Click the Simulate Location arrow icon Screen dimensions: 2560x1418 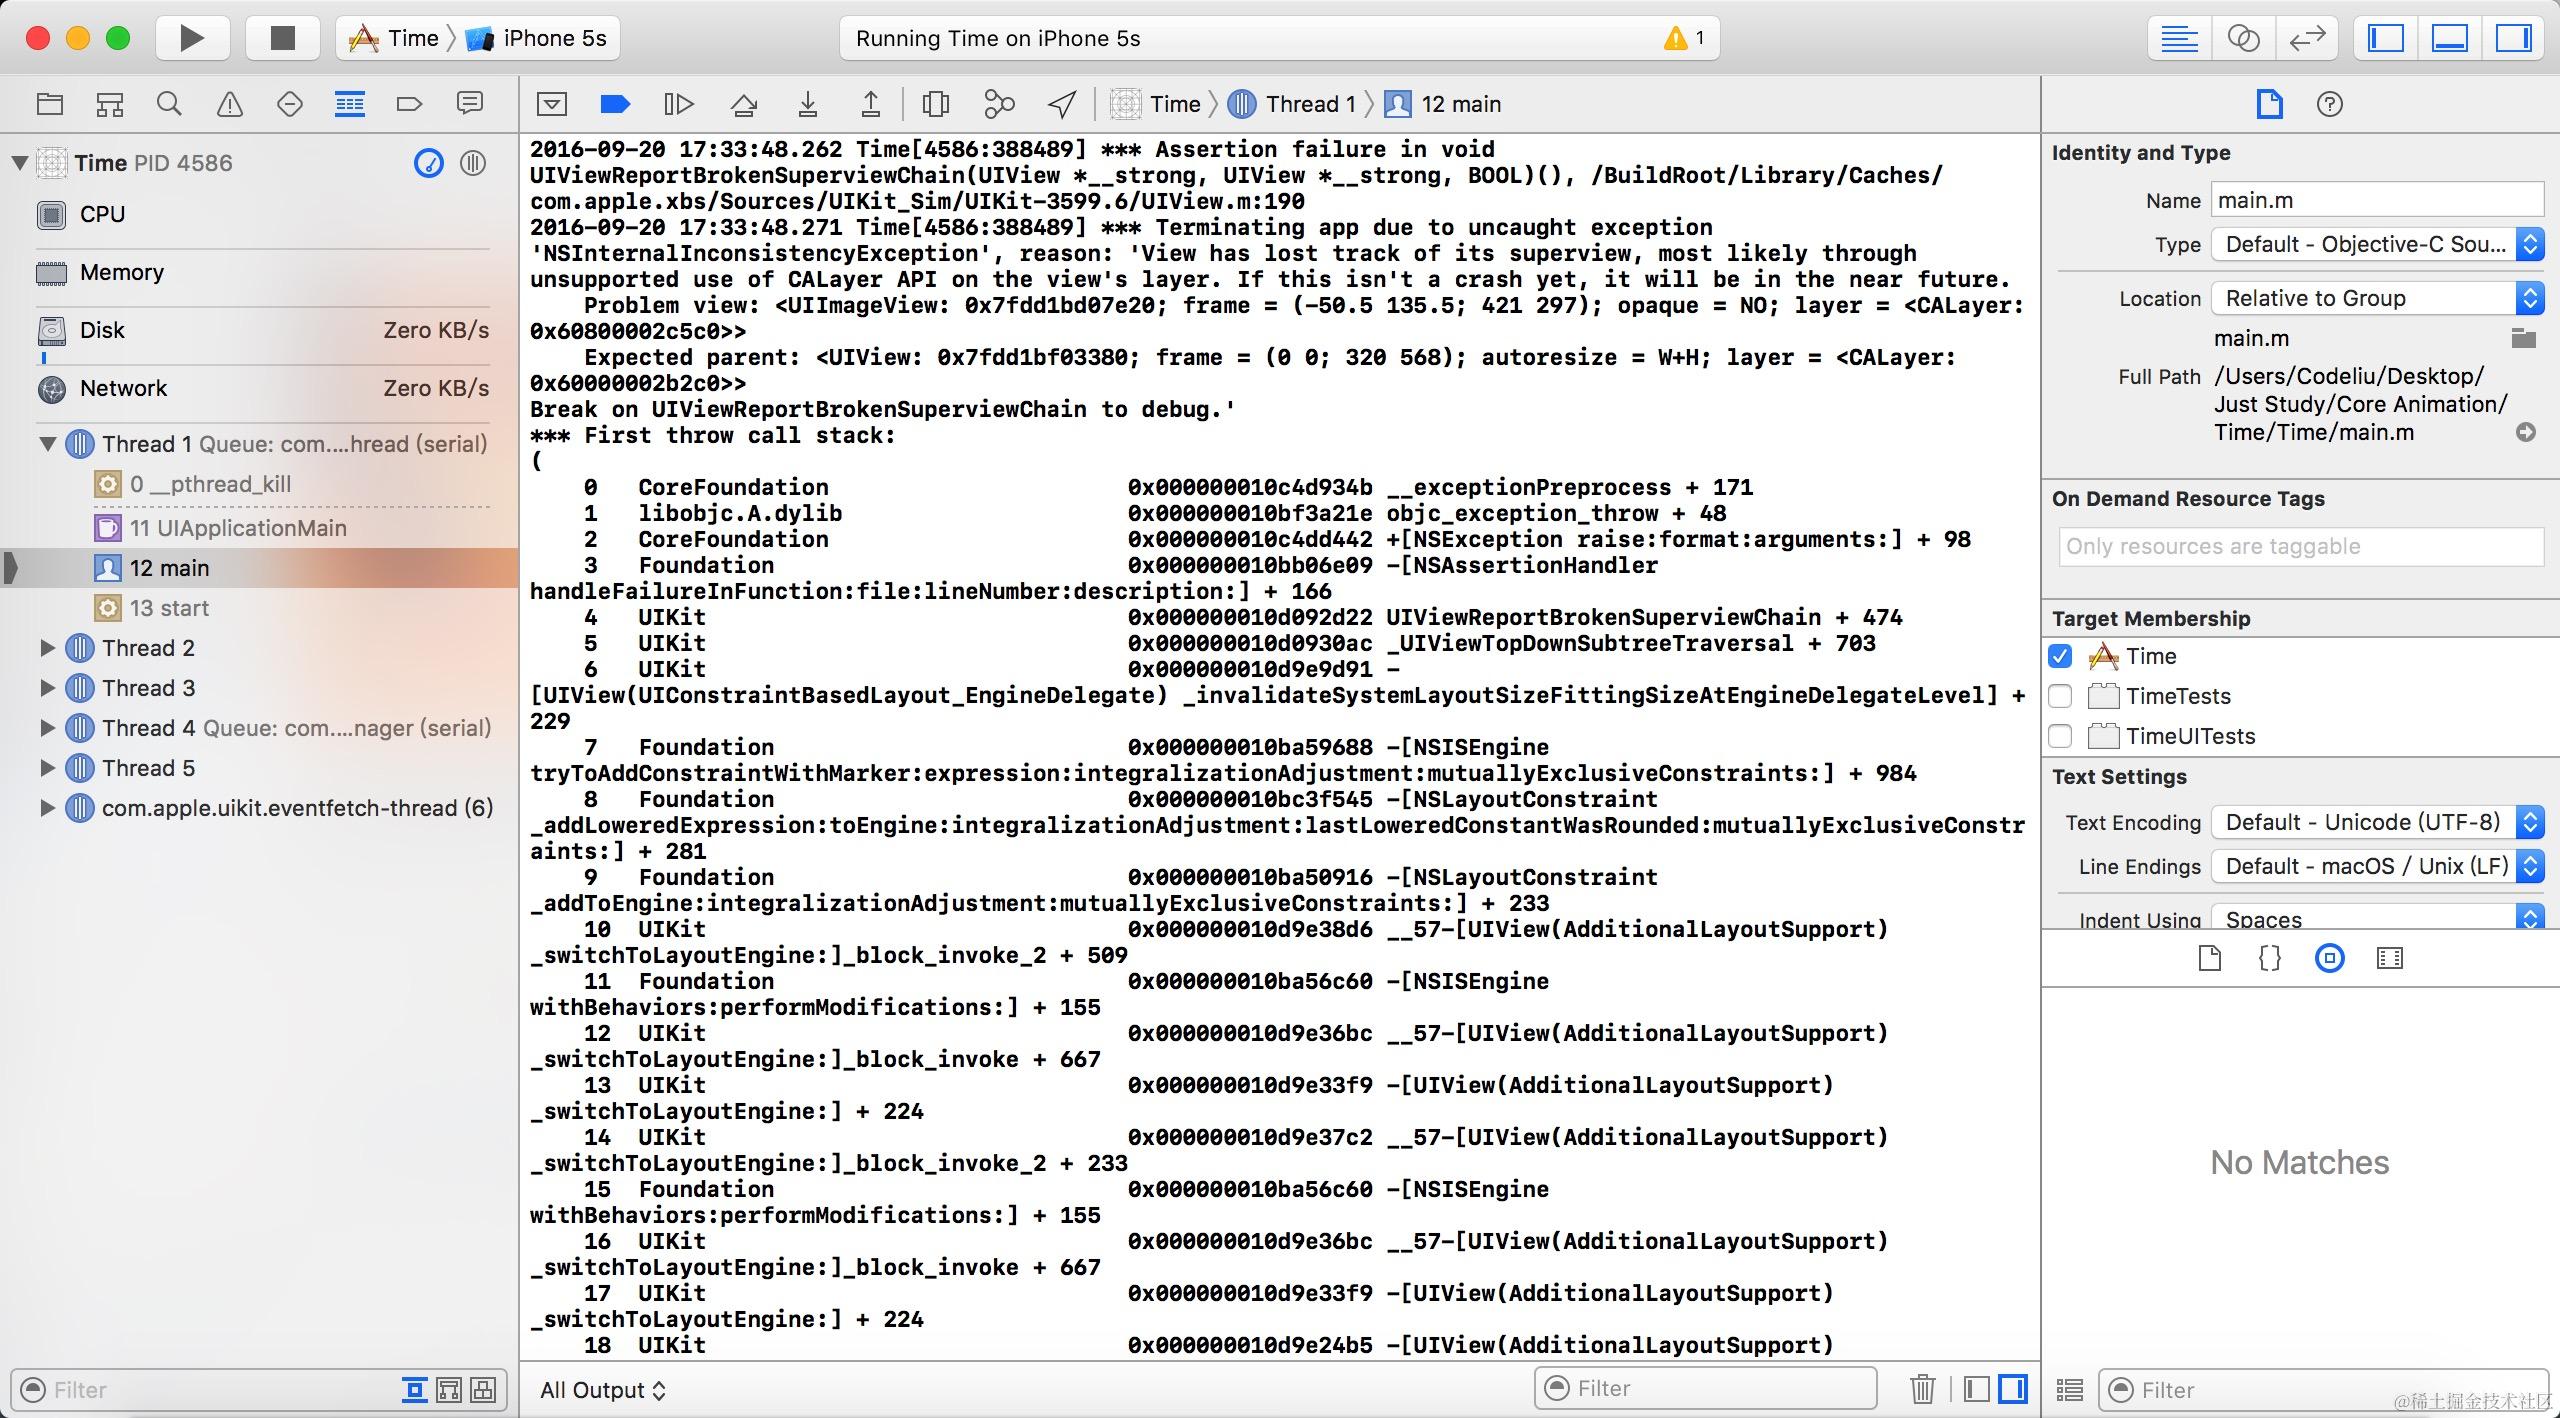point(1062,104)
